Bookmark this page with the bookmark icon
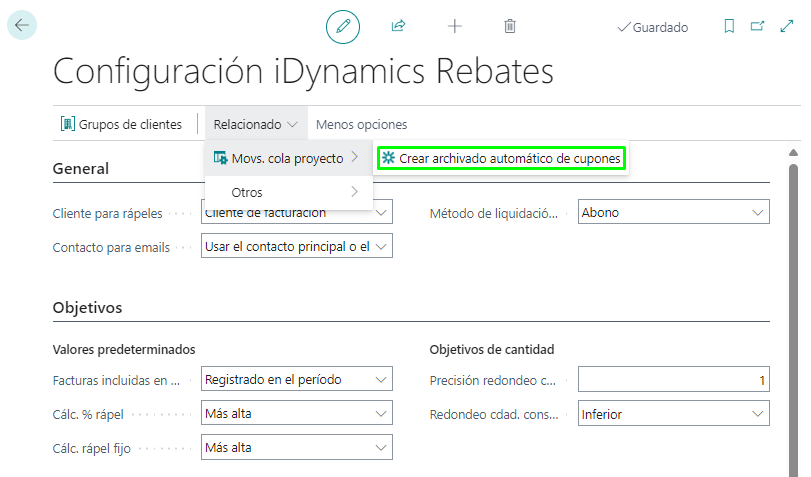The image size is (811, 477). [x=729, y=26]
